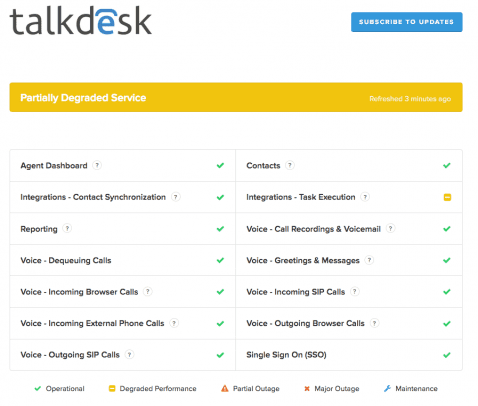
Task: Click the Subscribe to Updates button
Action: point(406,22)
